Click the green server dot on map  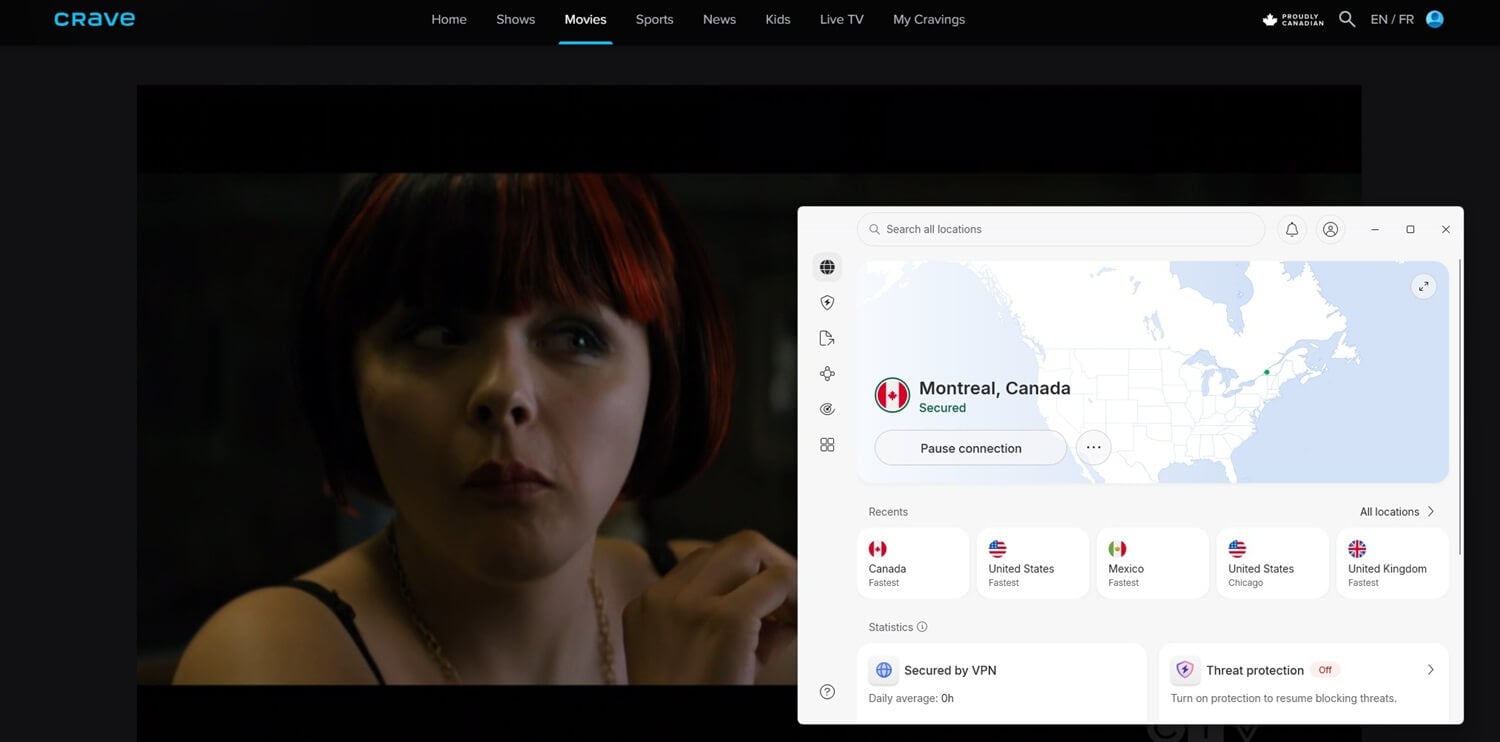tap(1267, 372)
